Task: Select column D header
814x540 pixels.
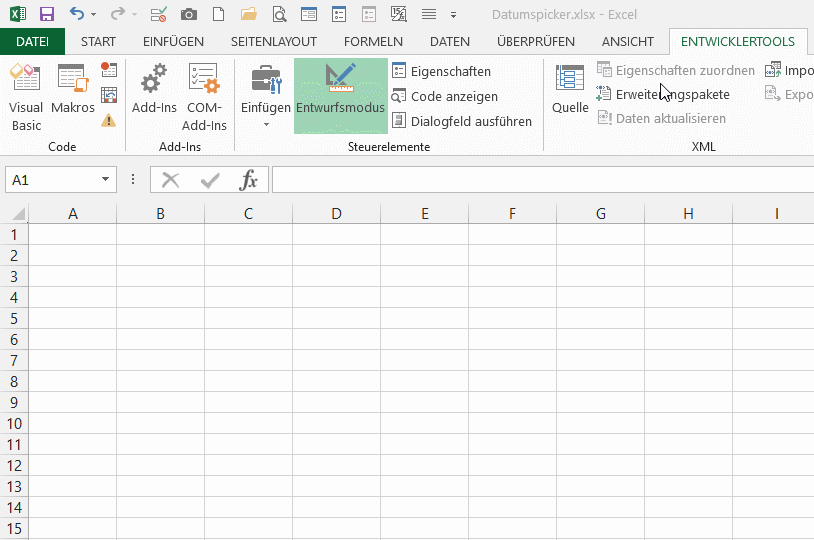Action: (x=336, y=213)
